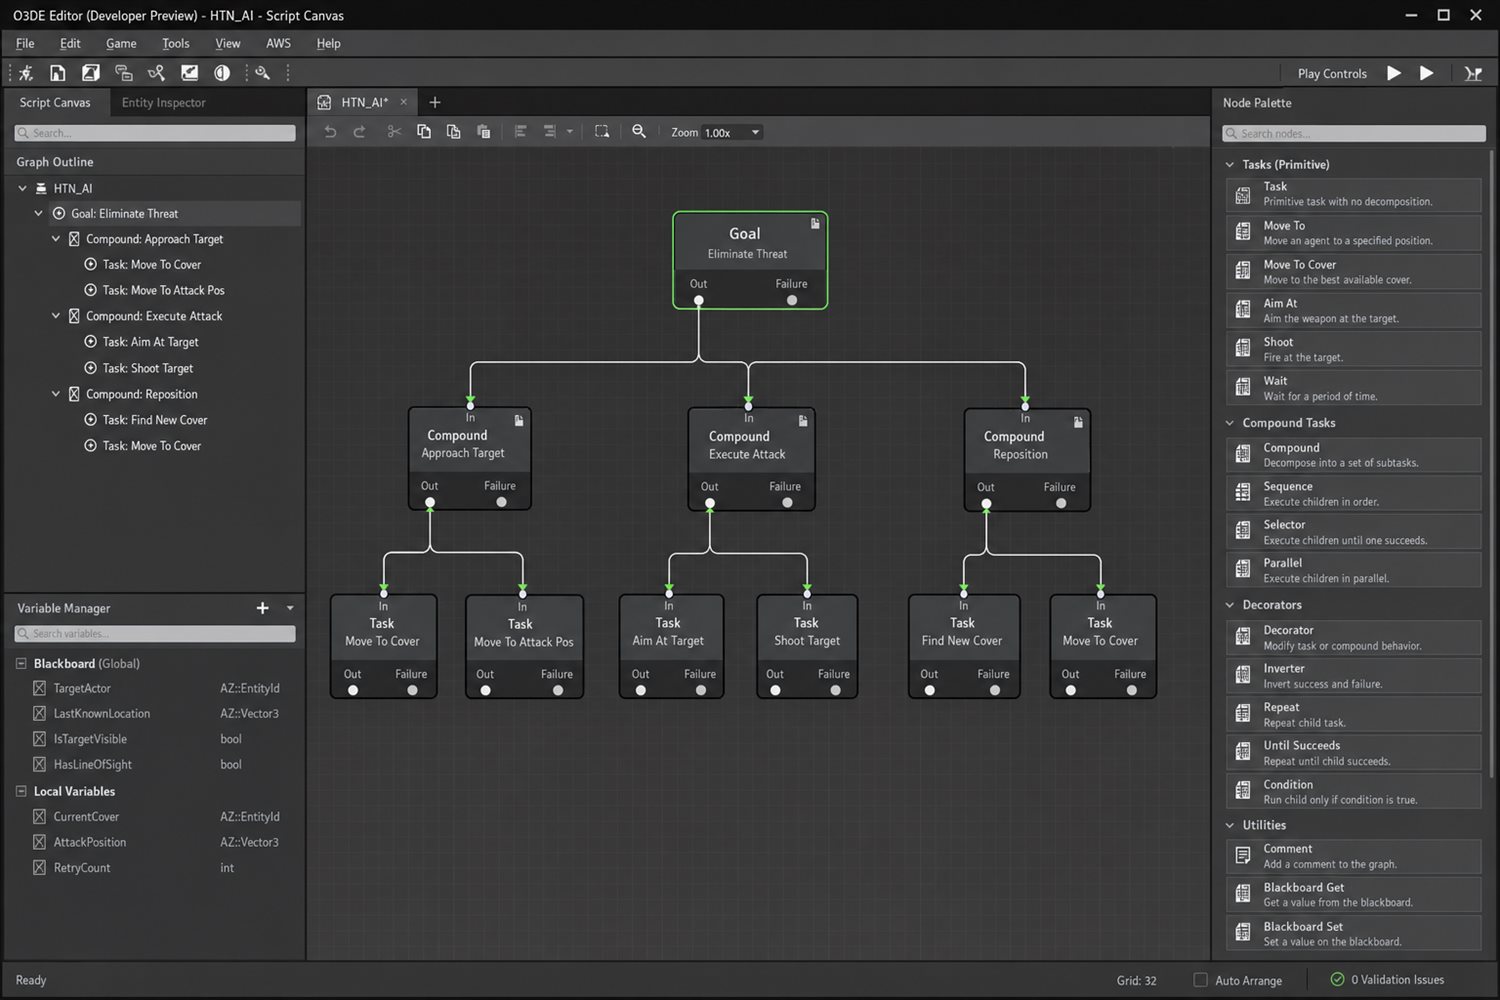This screenshot has width=1500, height=1000.
Task: Toggle the RetryCount variable checkbox
Action: 39,868
